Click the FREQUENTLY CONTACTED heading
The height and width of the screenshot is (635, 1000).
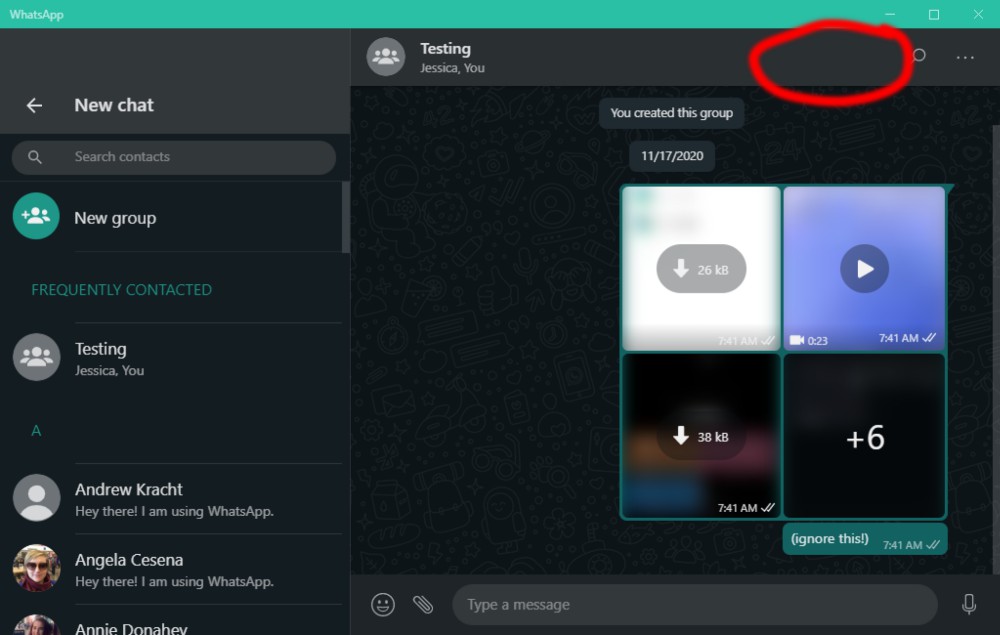click(x=121, y=290)
